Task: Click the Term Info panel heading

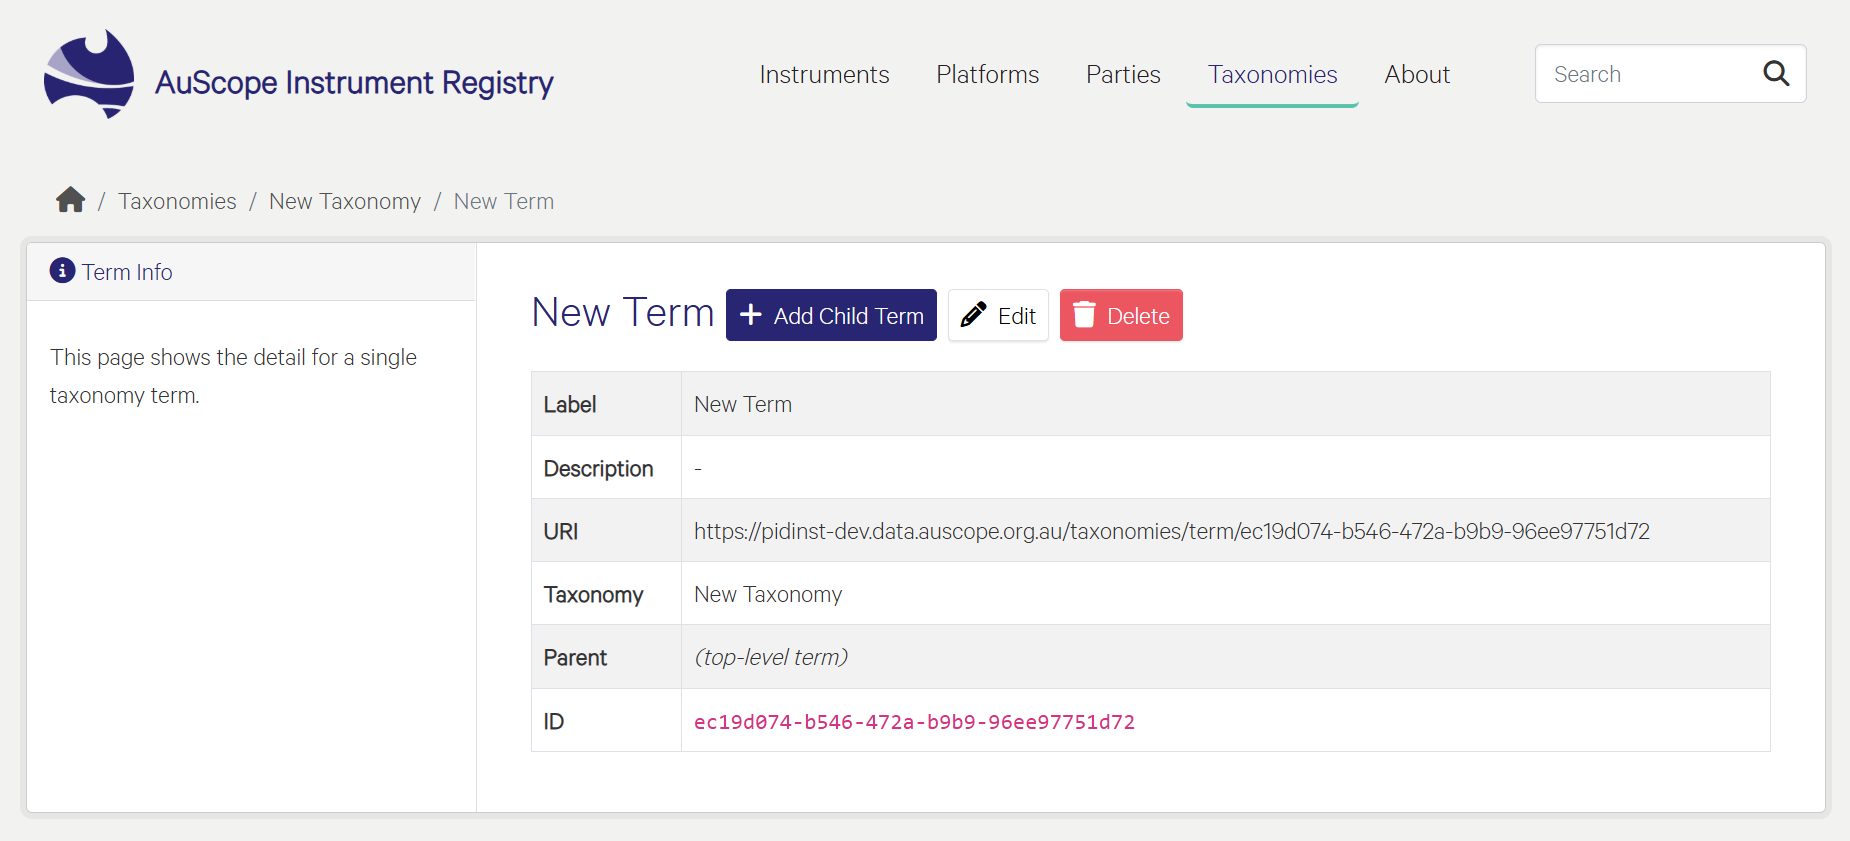Action: click(x=127, y=272)
